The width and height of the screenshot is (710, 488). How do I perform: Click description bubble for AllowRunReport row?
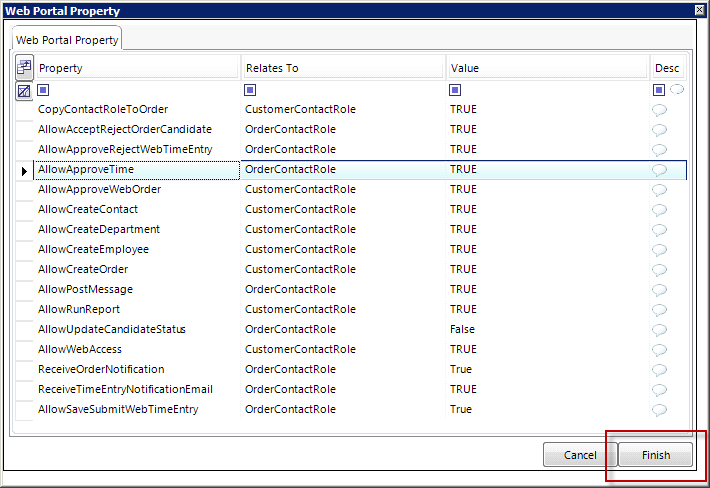(x=659, y=309)
